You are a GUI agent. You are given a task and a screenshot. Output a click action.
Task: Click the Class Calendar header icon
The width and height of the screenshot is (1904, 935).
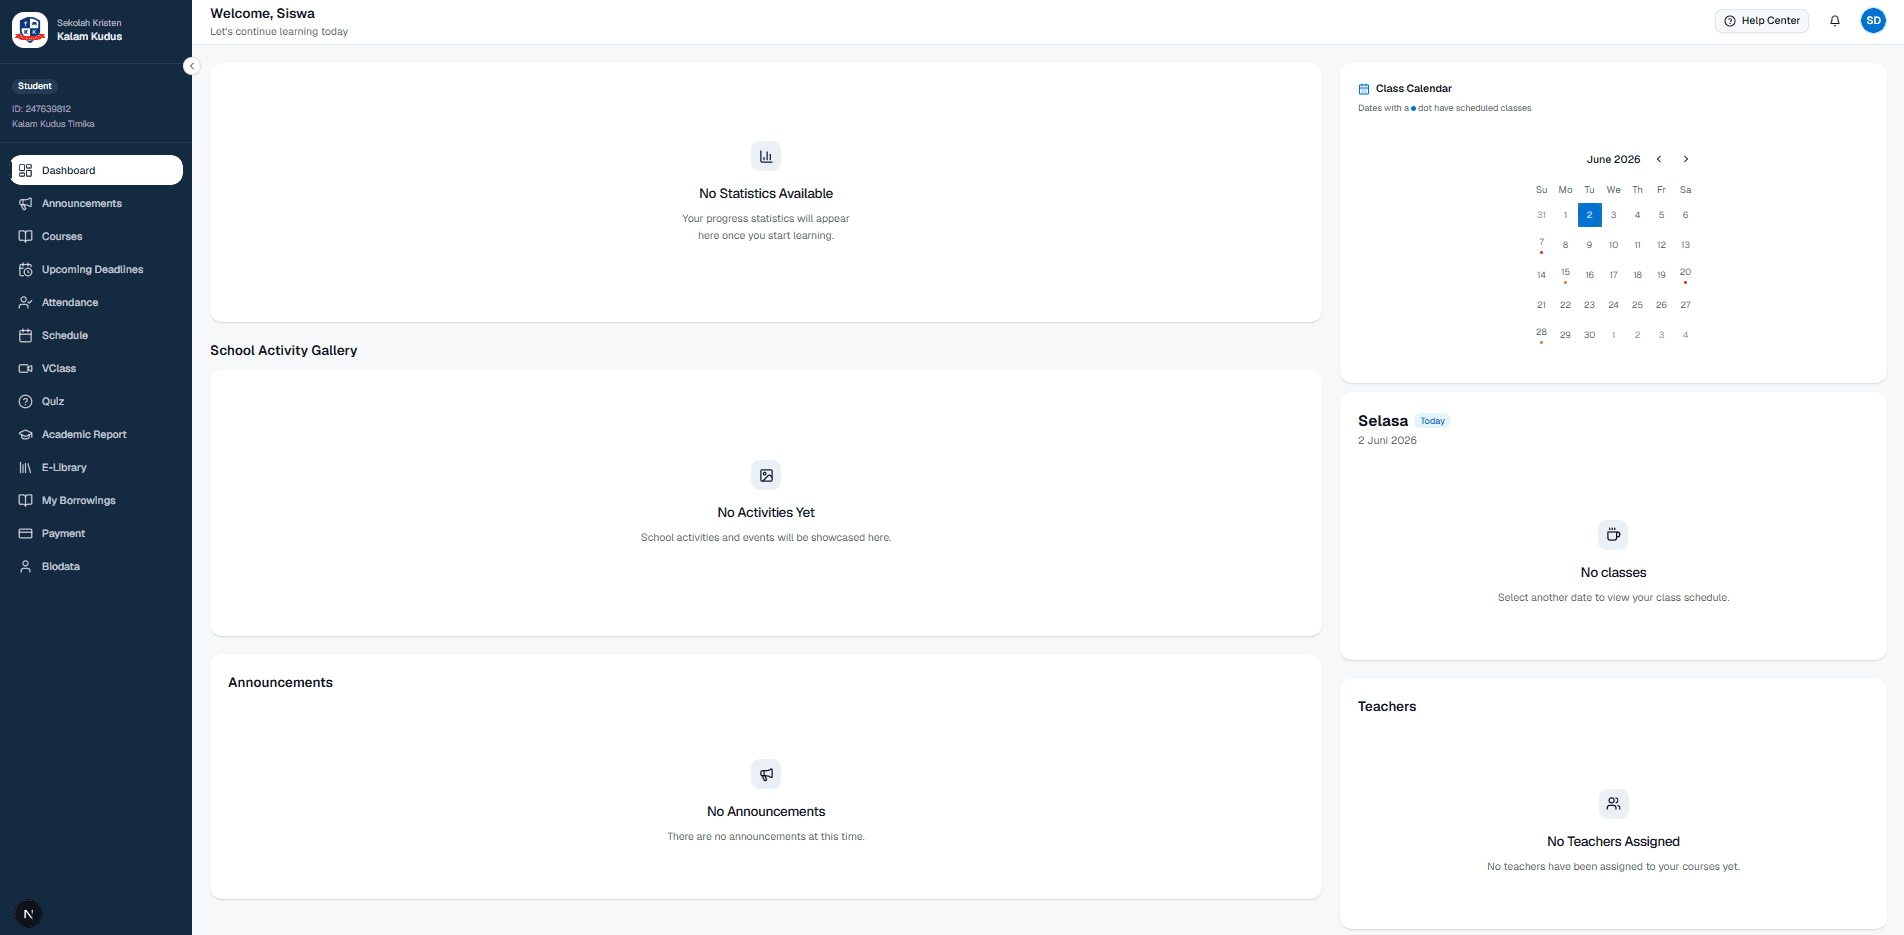tap(1364, 89)
